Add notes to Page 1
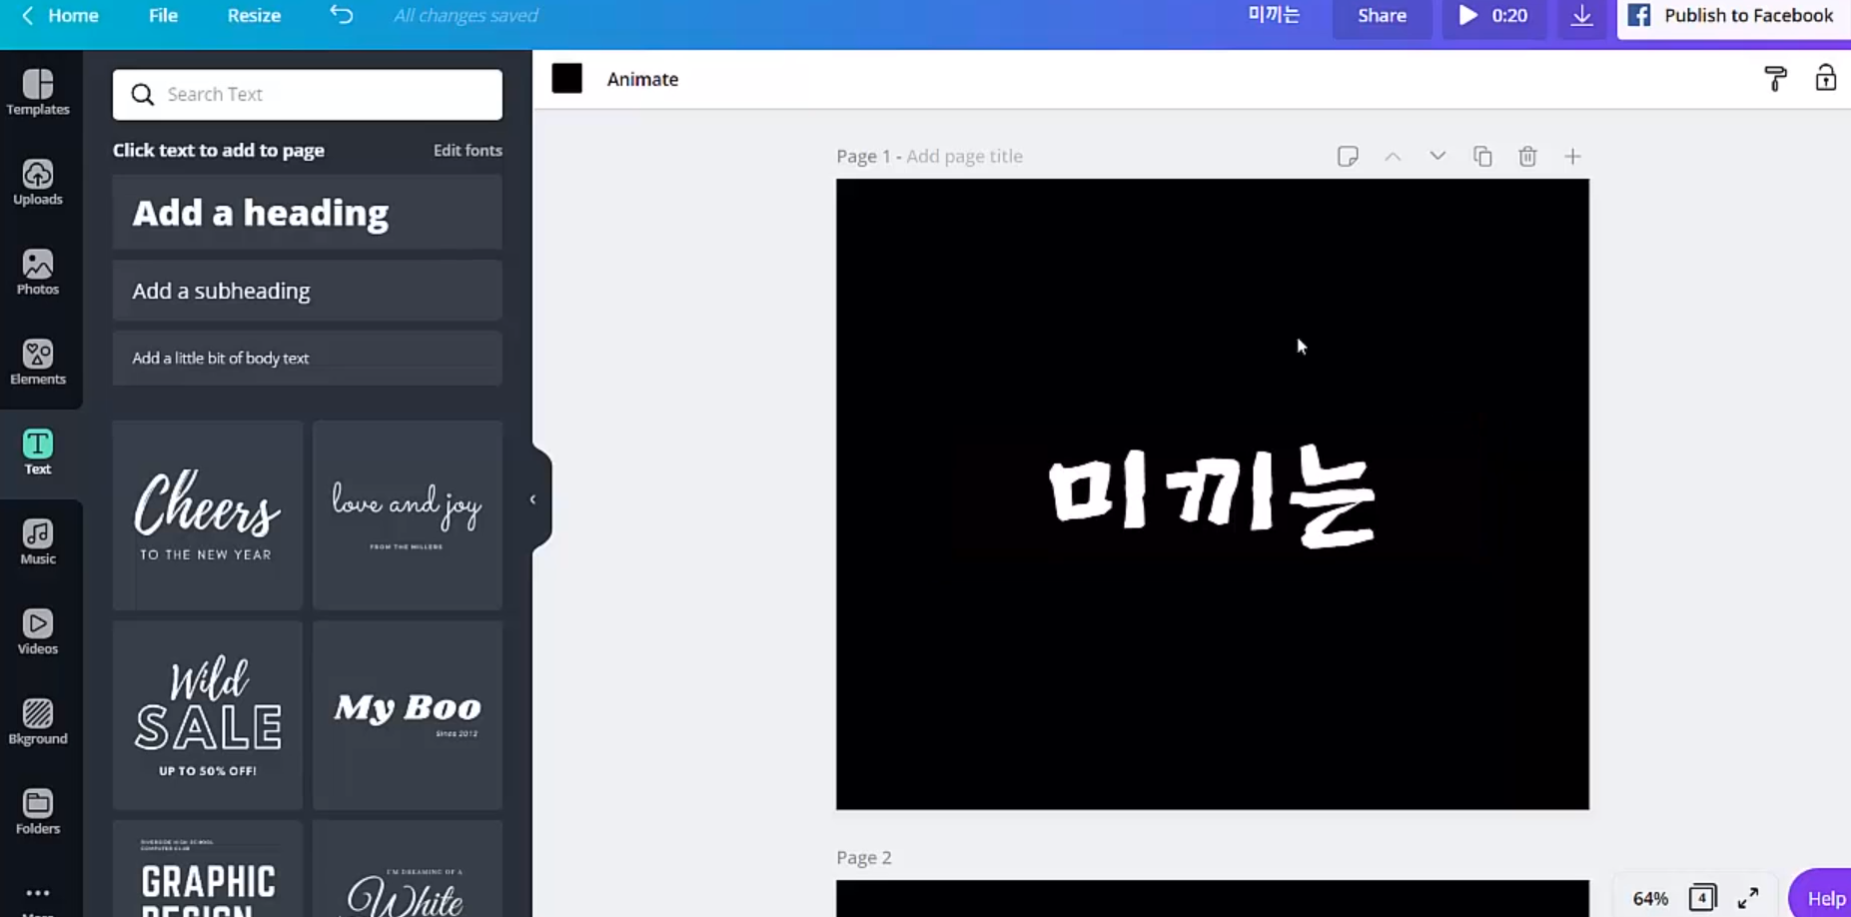The height and width of the screenshot is (917, 1851). pos(1347,157)
